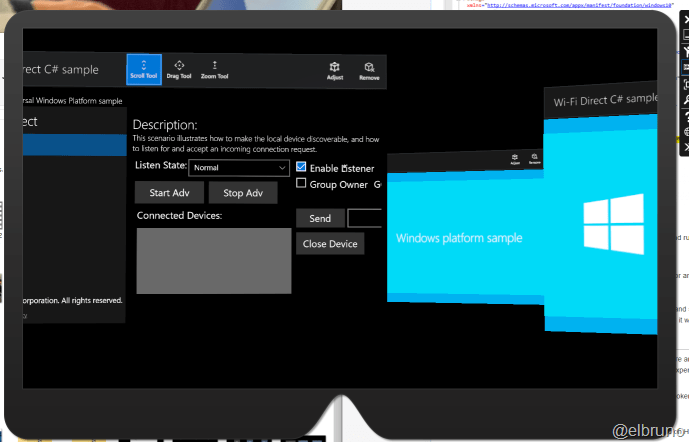Select the highlighted blue scenario in the left list

pos(73,146)
